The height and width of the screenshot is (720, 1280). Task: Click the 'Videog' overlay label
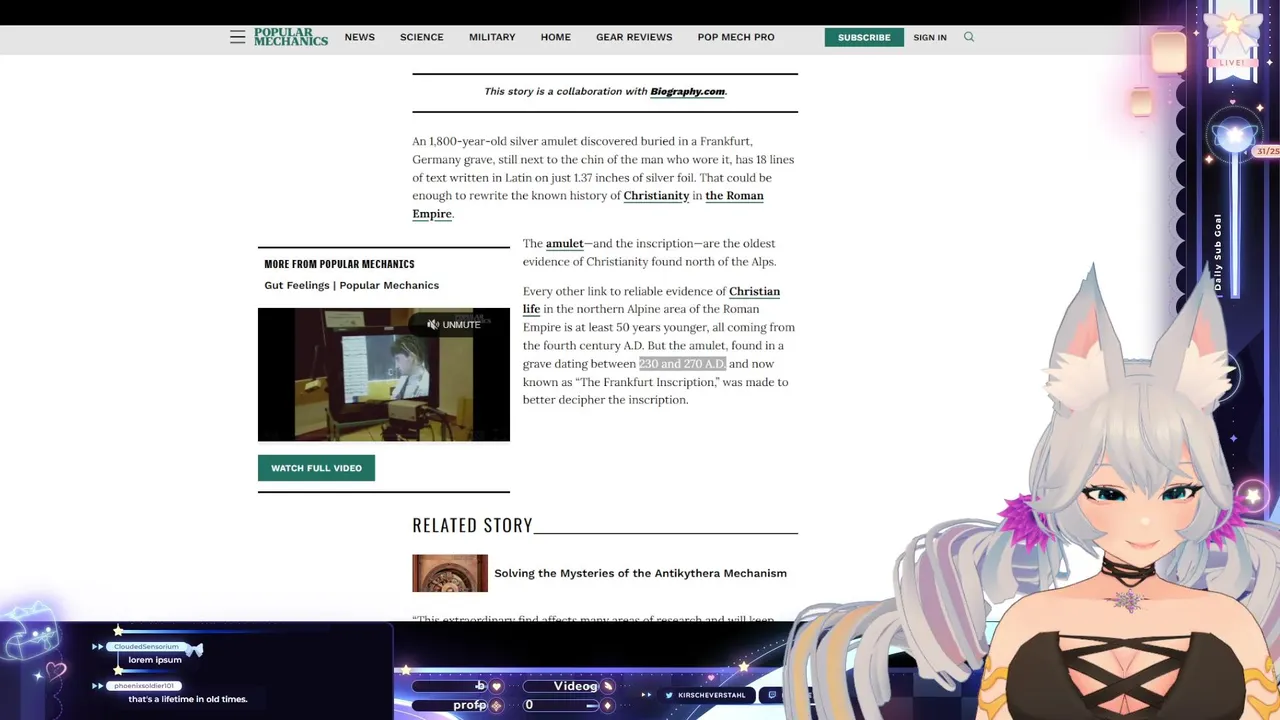pyautogui.click(x=575, y=686)
